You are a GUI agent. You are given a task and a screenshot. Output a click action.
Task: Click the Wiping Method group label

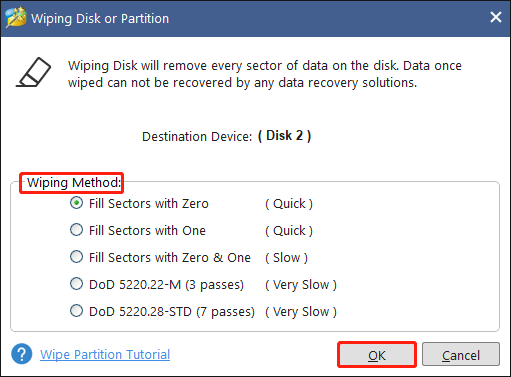74,183
